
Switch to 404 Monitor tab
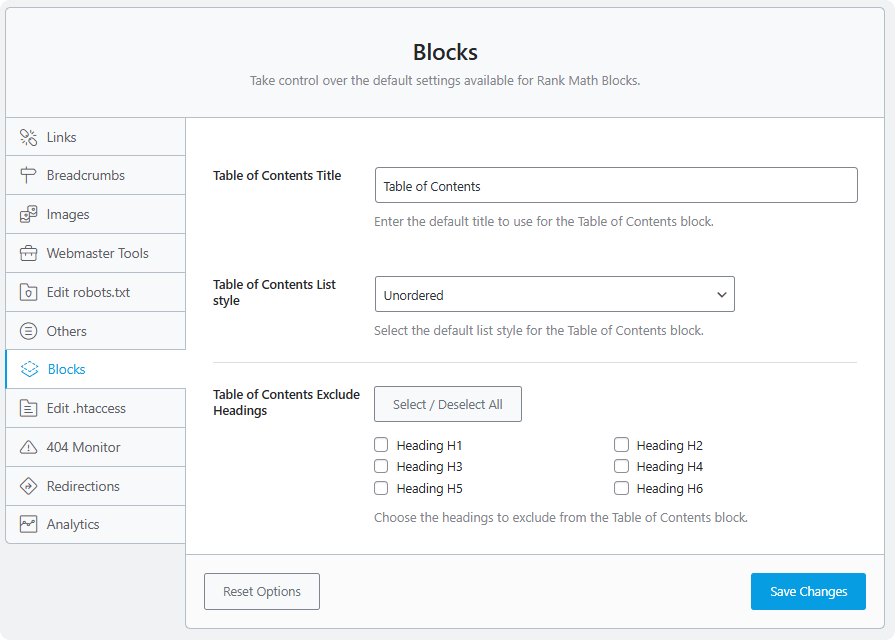96,447
